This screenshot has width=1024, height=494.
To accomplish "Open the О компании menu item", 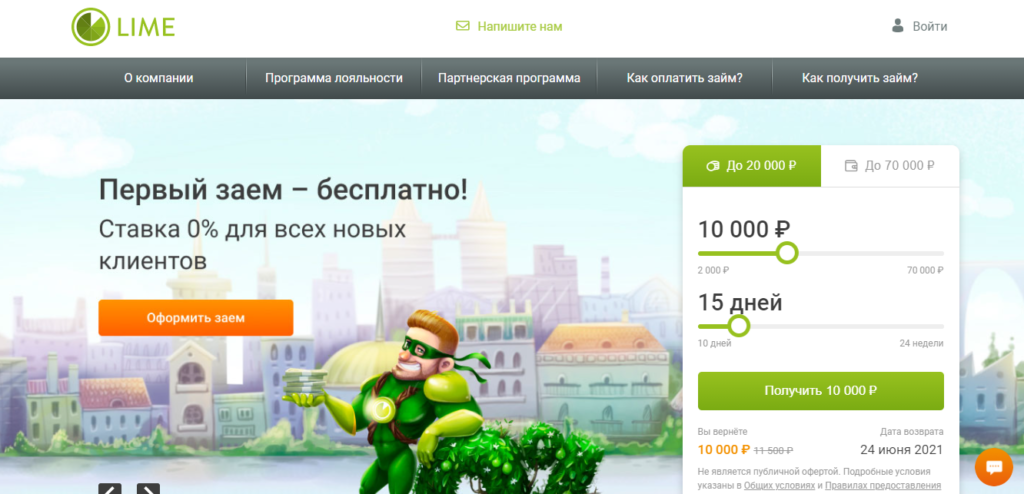I will pyautogui.click(x=159, y=78).
